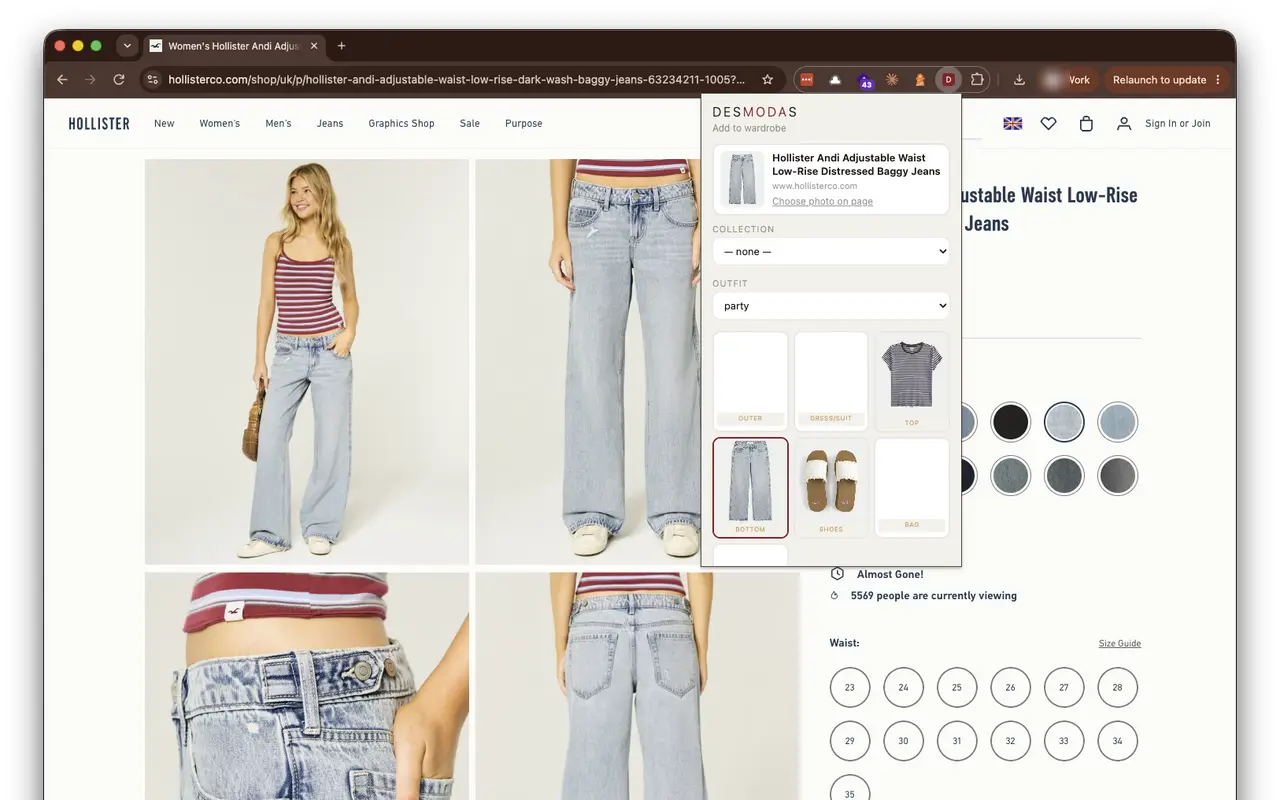Select waist size 33
Viewport: 1280px width, 800px height.
coord(1064,741)
